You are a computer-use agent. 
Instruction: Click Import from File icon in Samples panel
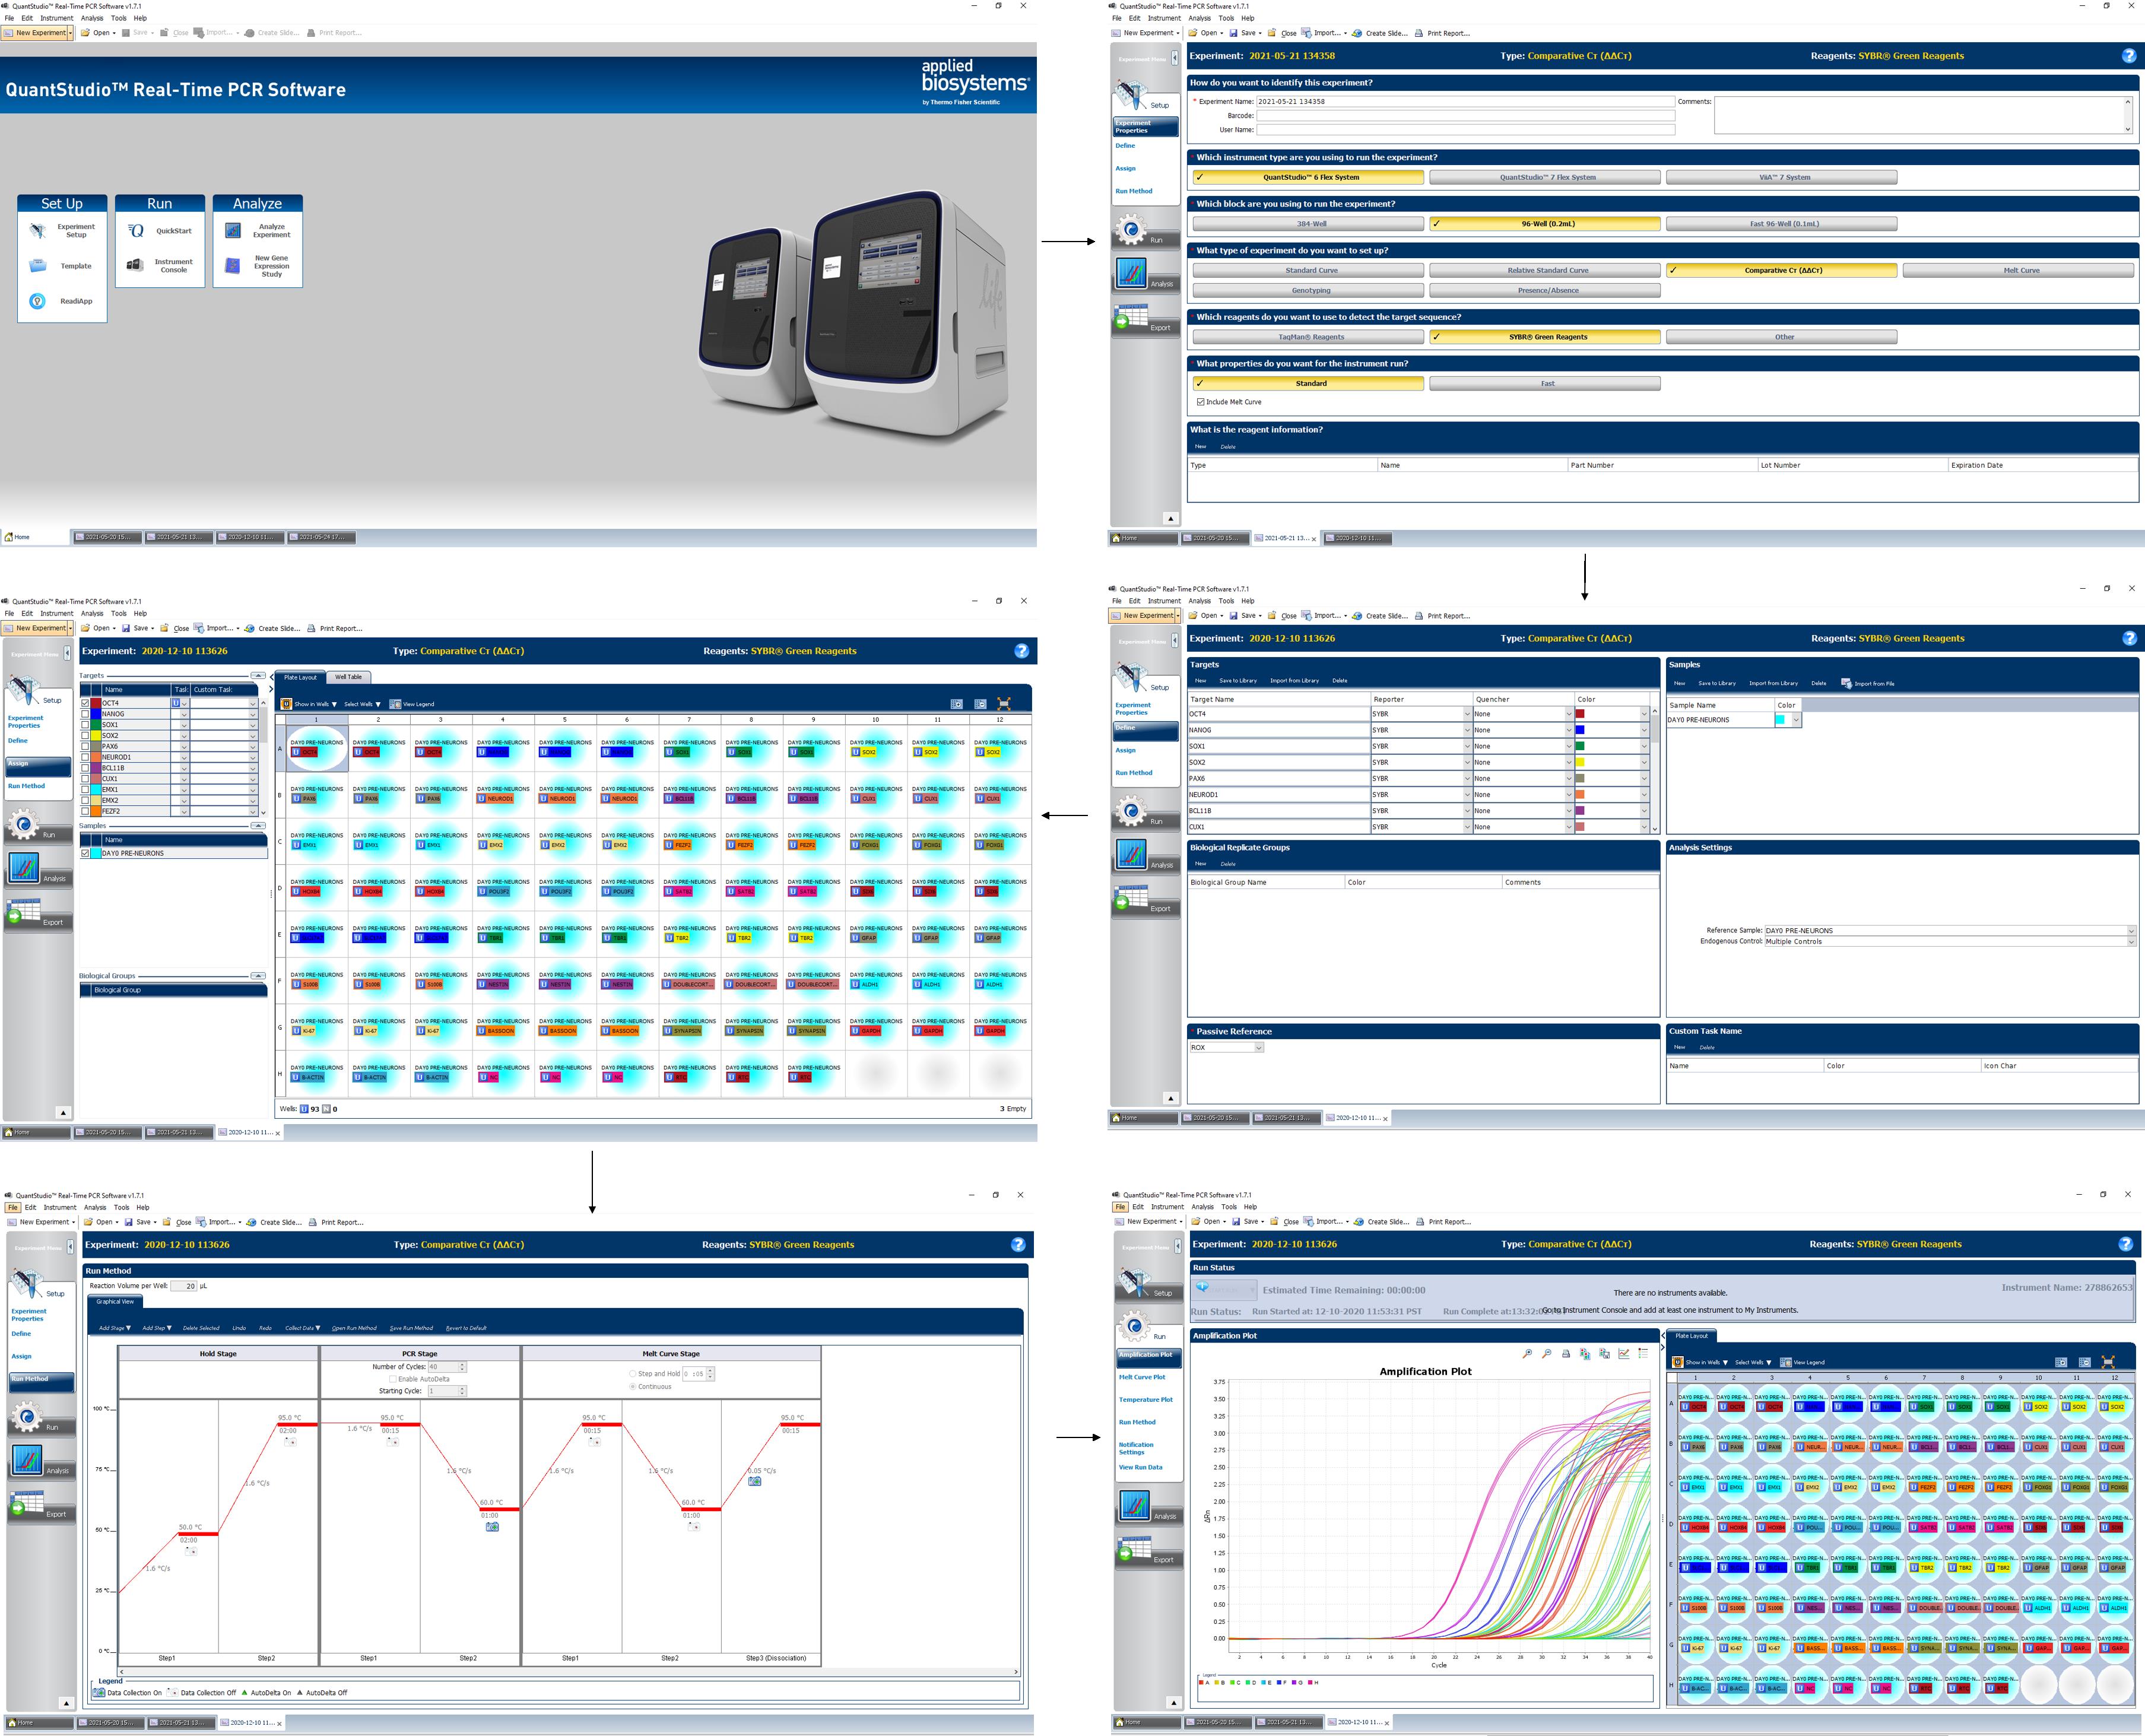pyautogui.click(x=1846, y=683)
